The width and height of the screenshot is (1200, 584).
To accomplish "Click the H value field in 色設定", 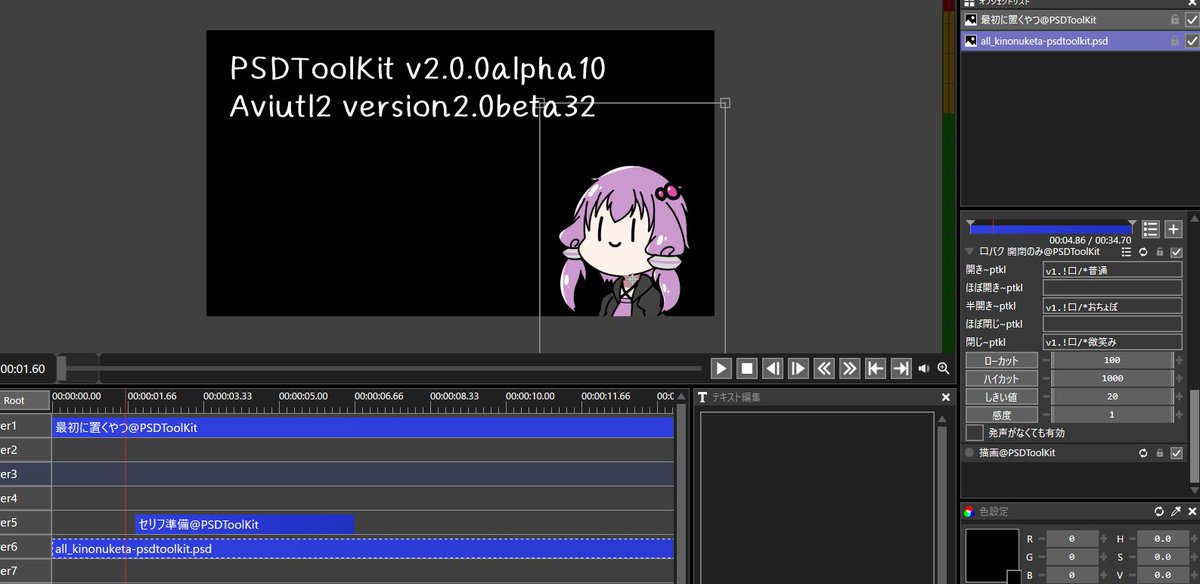I will (x=1162, y=539).
